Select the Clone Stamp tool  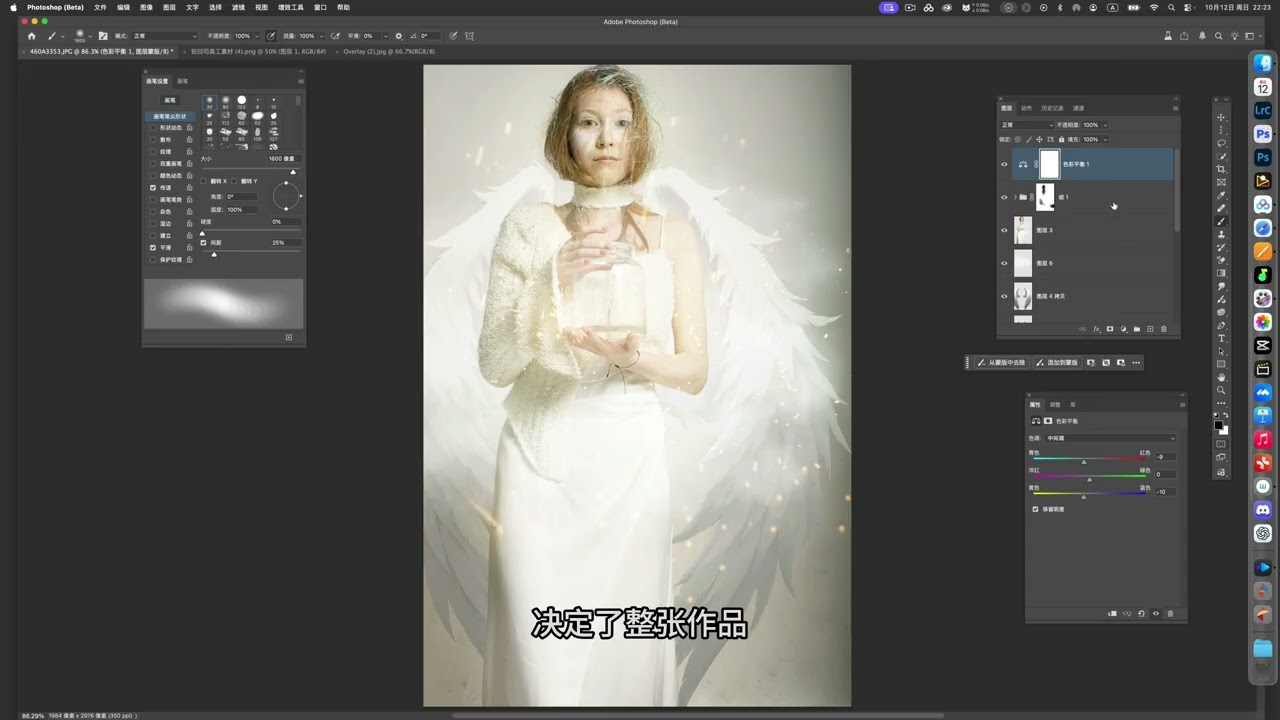point(1221,234)
